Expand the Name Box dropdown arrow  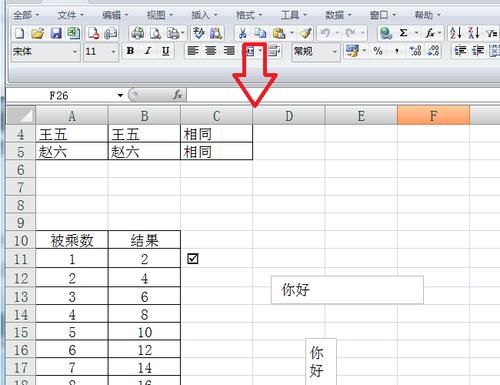click(x=120, y=95)
